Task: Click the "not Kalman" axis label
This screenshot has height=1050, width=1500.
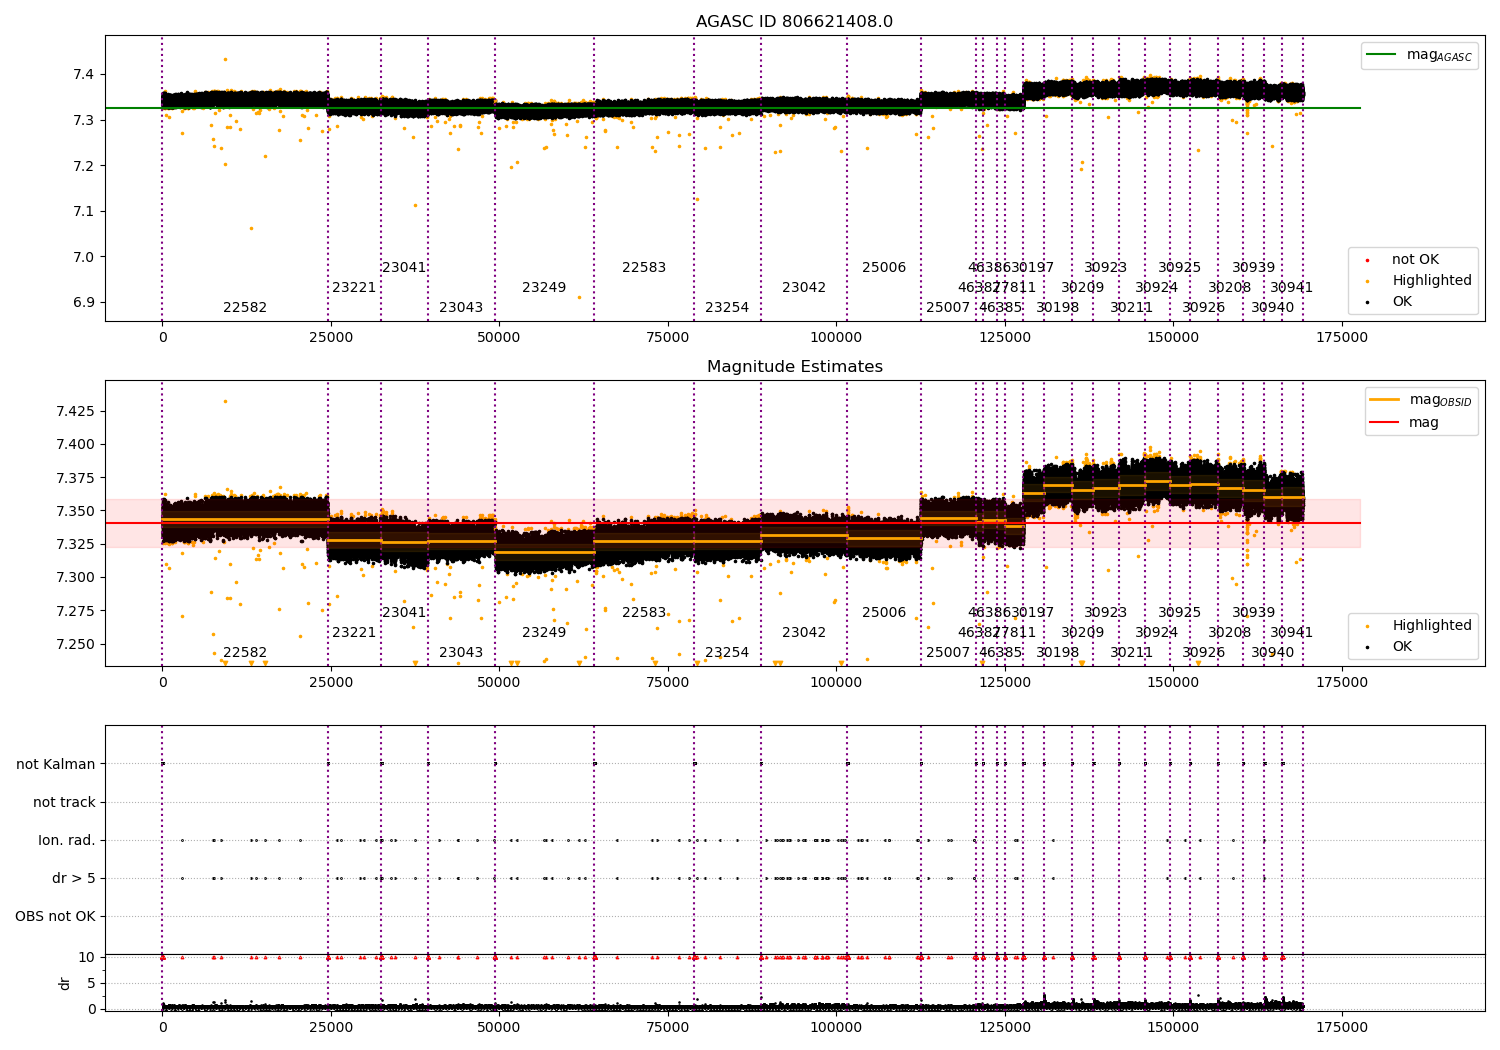Action: click(x=56, y=764)
